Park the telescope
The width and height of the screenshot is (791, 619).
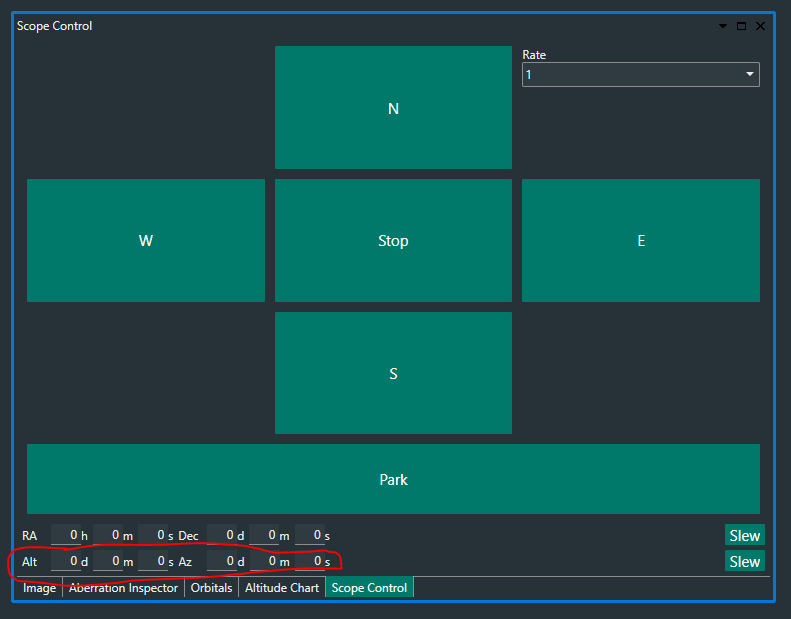point(393,479)
